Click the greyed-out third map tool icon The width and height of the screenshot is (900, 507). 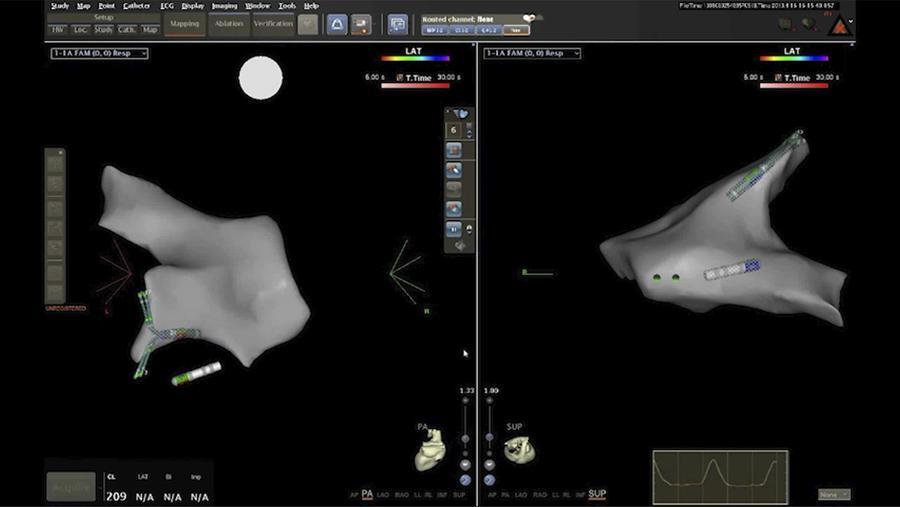coord(453,189)
